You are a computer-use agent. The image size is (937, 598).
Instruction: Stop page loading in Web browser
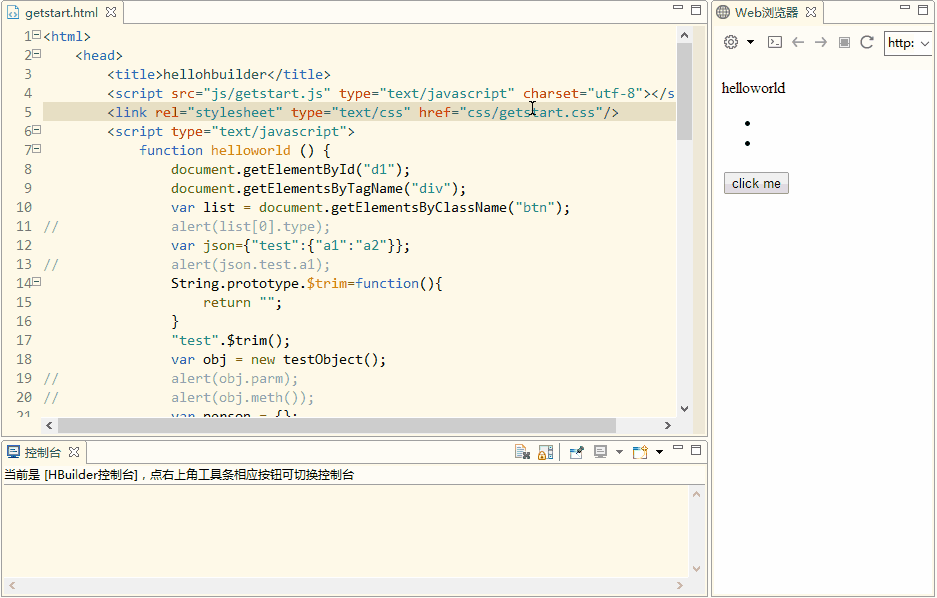844,42
